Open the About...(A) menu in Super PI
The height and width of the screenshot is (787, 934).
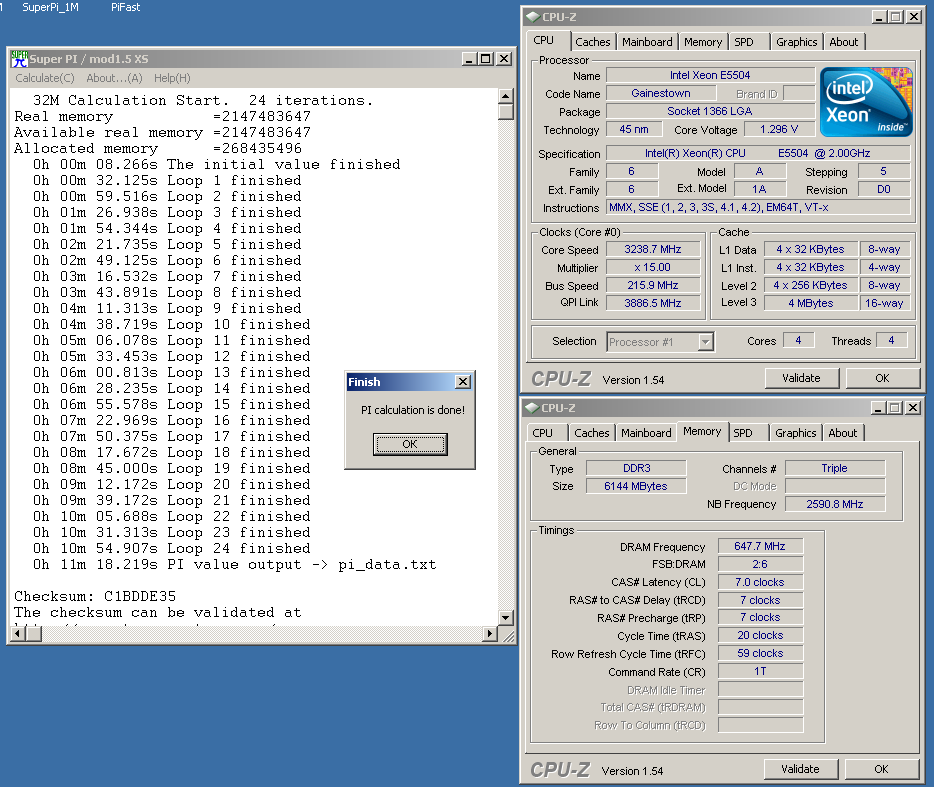click(114, 78)
